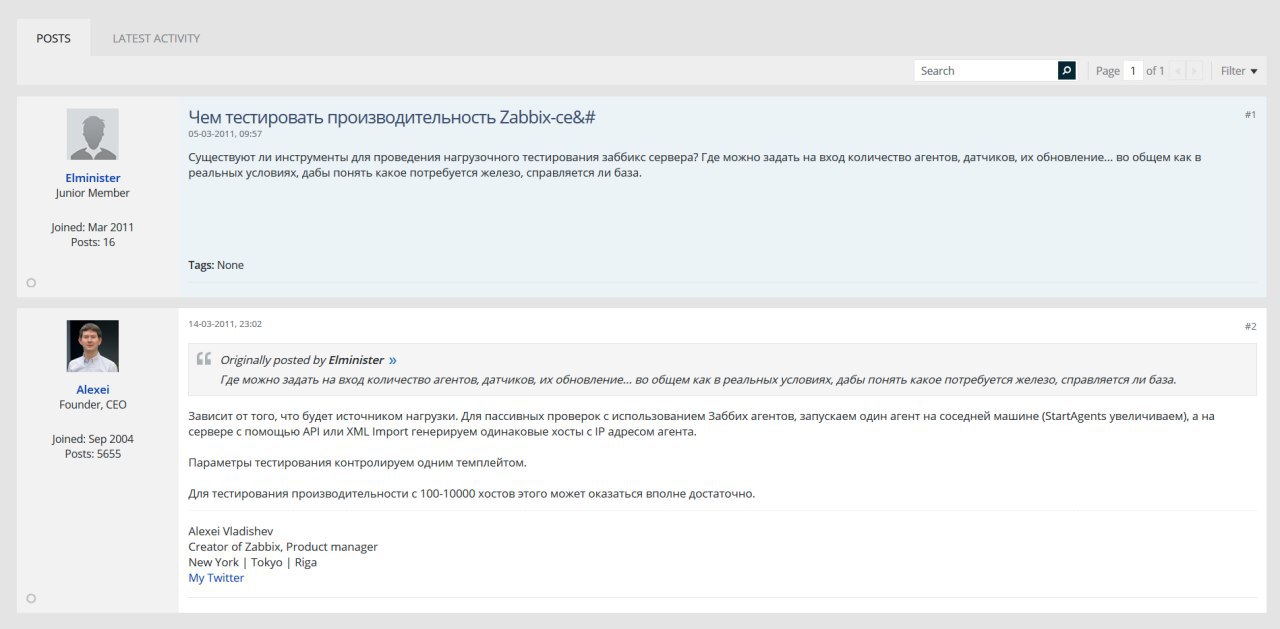
Task: Open Elminister's user profile link
Action: 93,178
